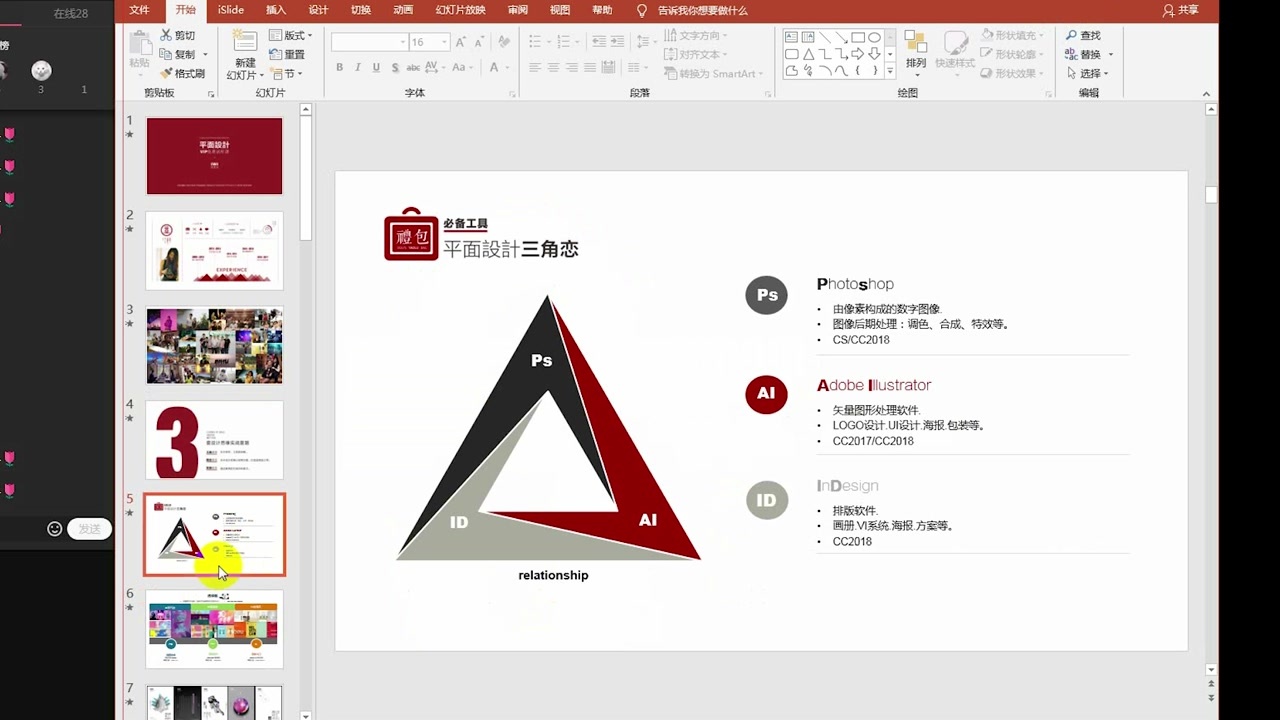
Task: Select the Format Painter (格式刷) tool
Action: 183,73
